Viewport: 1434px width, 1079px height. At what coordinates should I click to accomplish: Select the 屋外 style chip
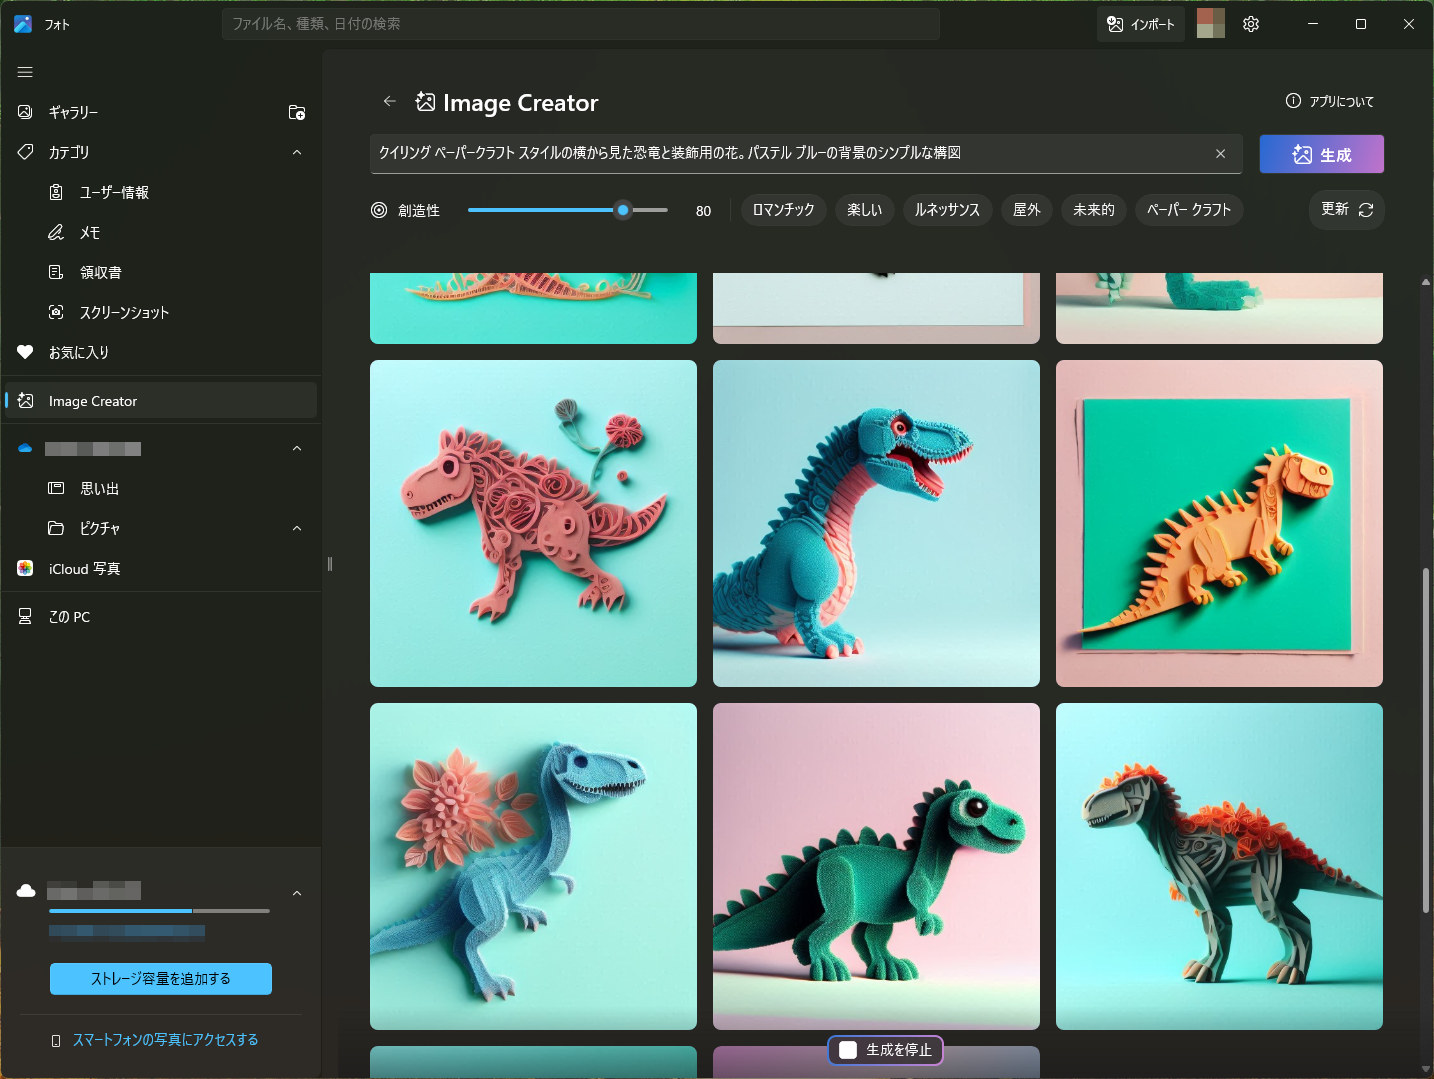[1027, 210]
